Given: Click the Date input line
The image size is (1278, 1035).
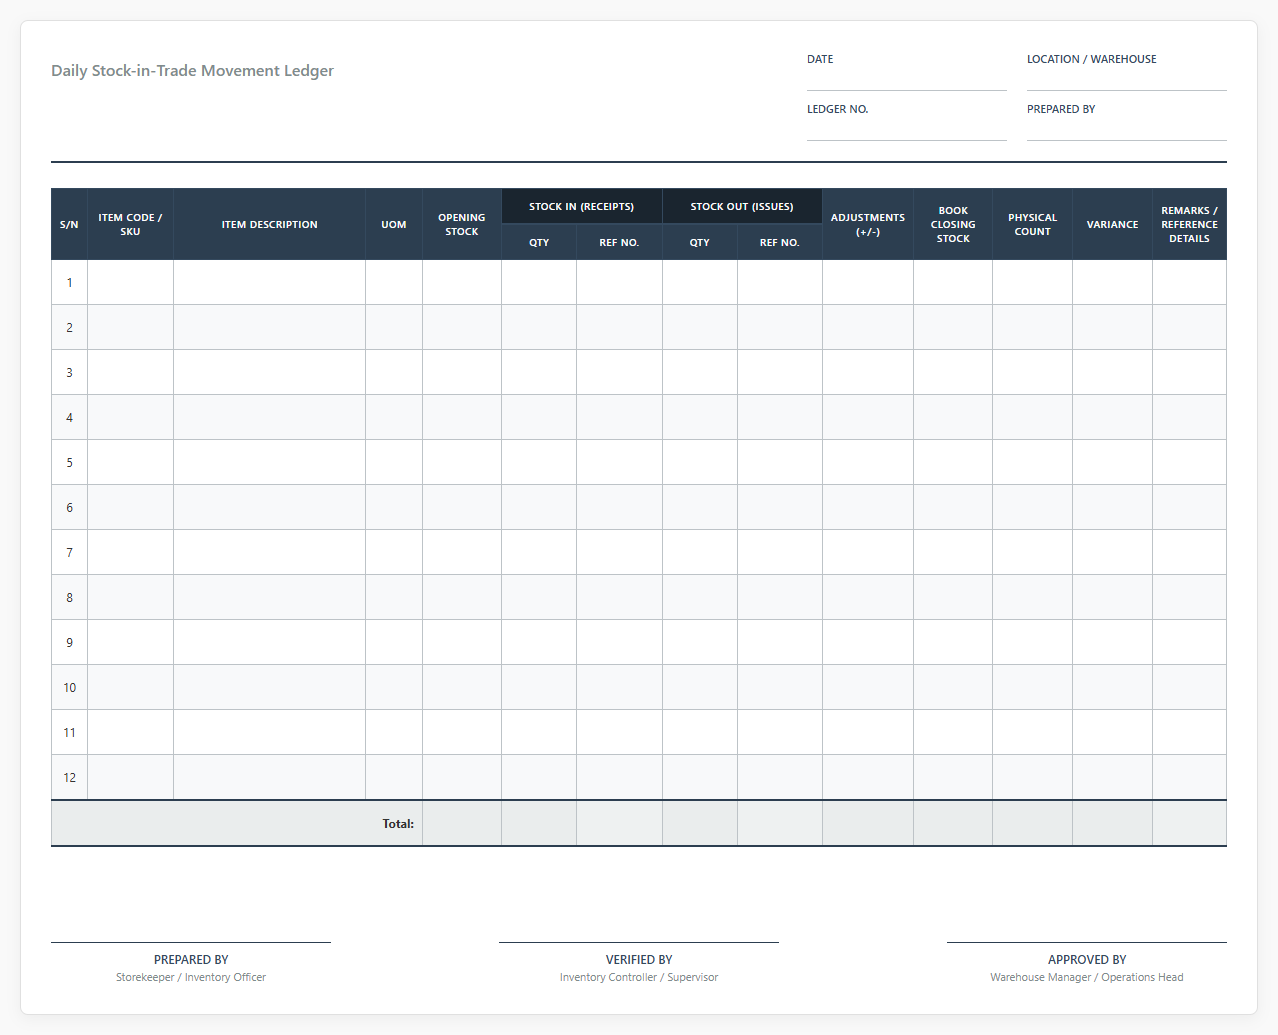Looking at the screenshot, I should click(x=906, y=80).
